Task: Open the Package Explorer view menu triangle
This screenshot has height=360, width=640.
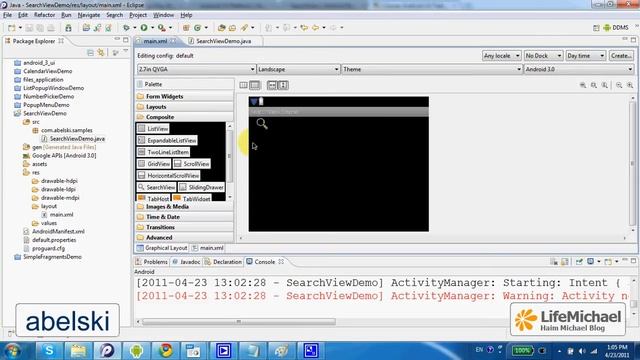Action: point(126,51)
